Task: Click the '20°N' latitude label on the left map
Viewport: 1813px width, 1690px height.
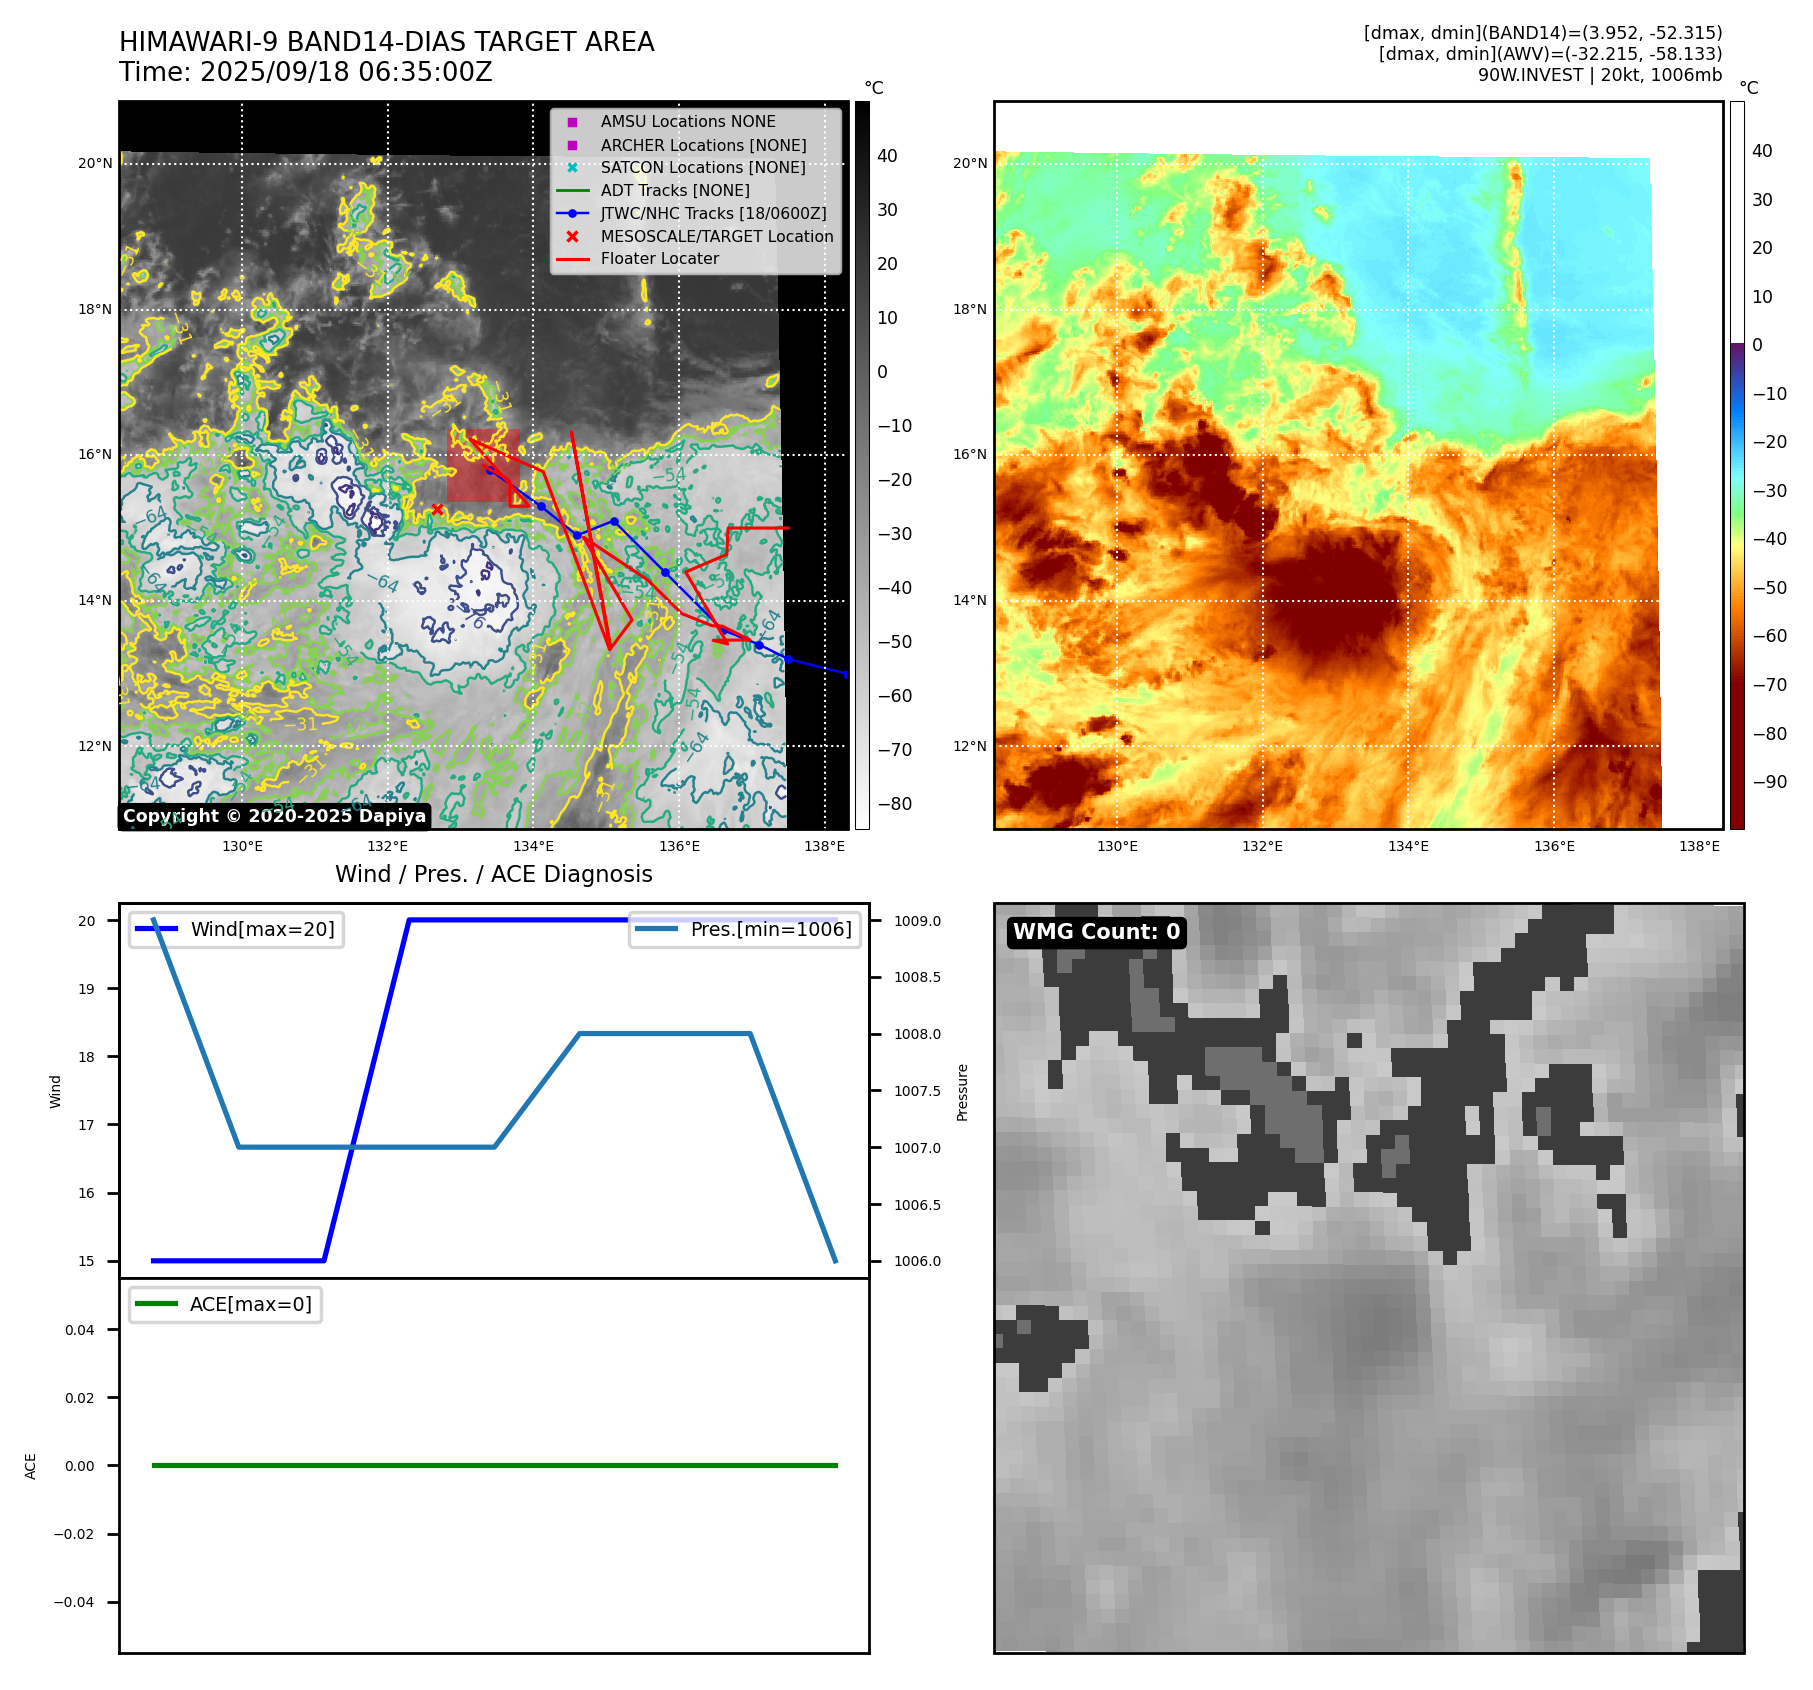Action: (96, 163)
